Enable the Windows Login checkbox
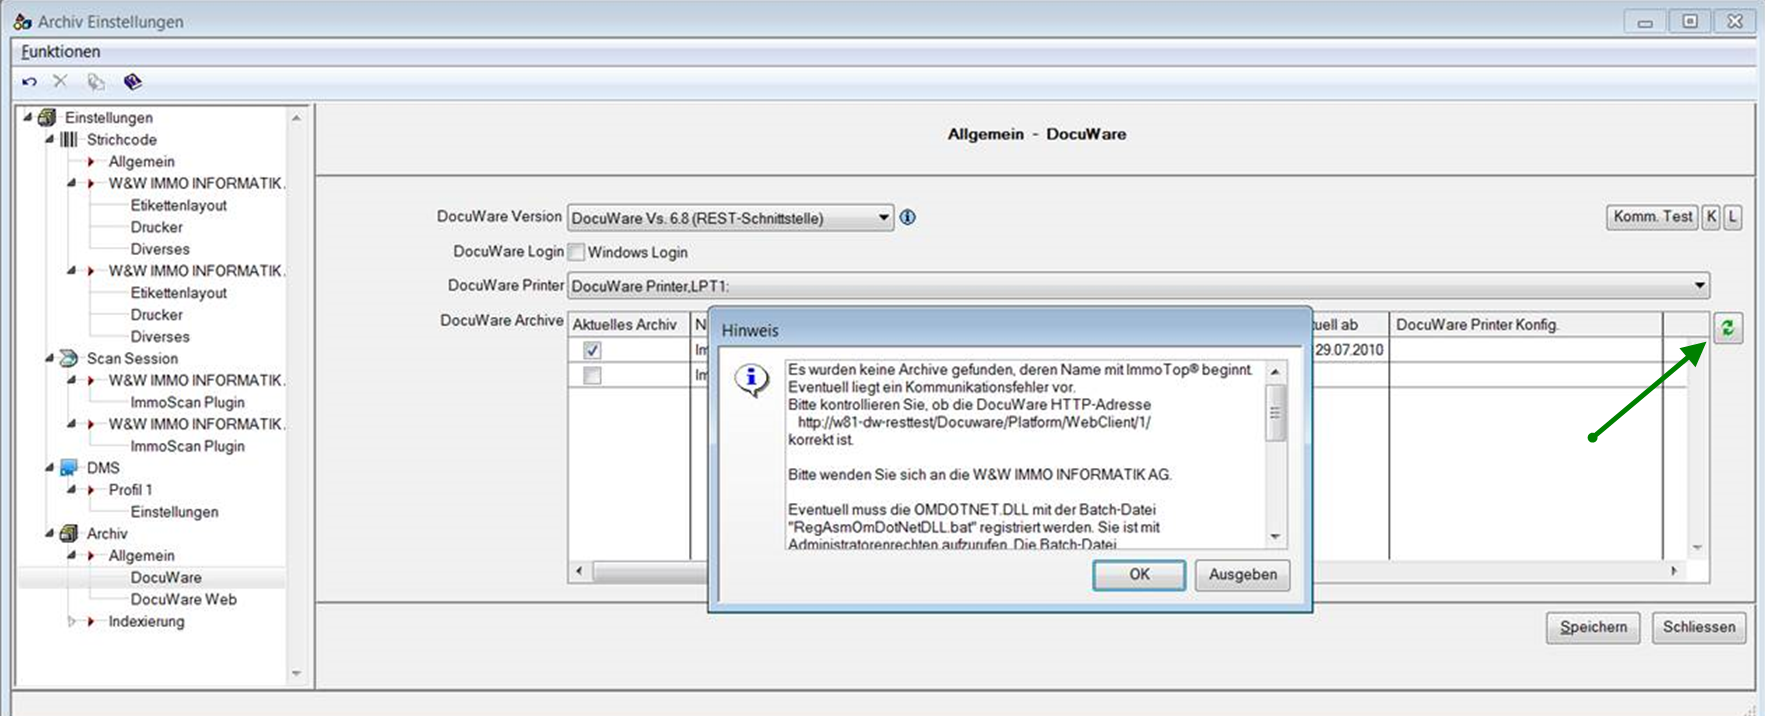 577,252
